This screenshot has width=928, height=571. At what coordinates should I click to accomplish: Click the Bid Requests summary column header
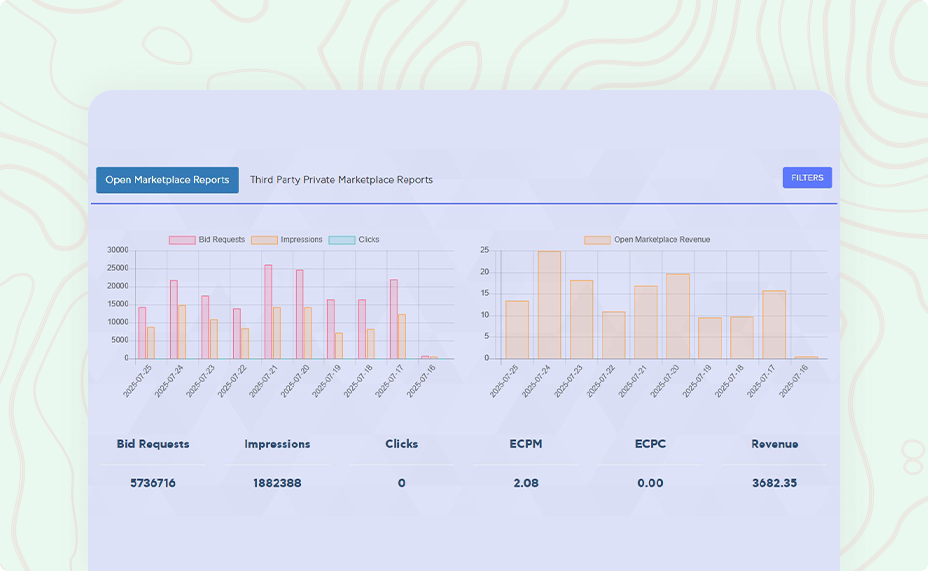pyautogui.click(x=153, y=444)
